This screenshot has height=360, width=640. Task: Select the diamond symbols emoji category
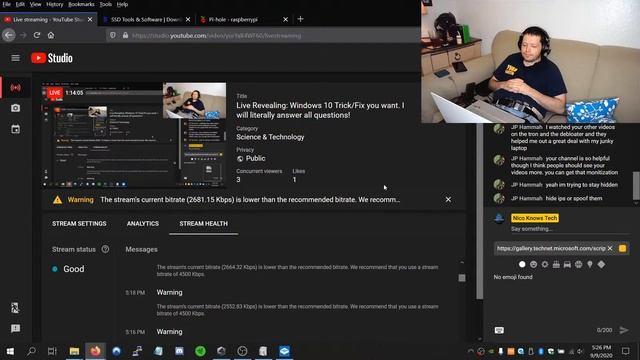click(x=601, y=264)
